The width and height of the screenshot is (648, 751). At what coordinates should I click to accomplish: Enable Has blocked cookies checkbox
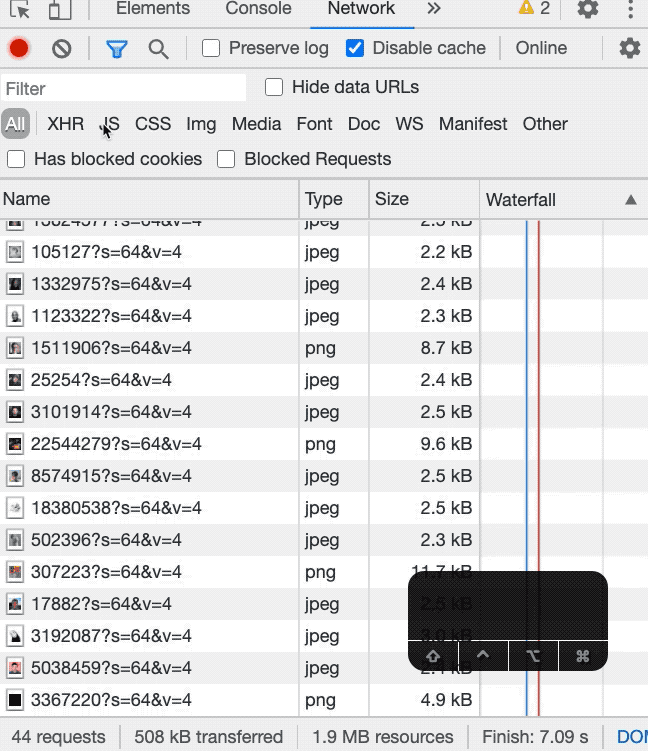16,159
